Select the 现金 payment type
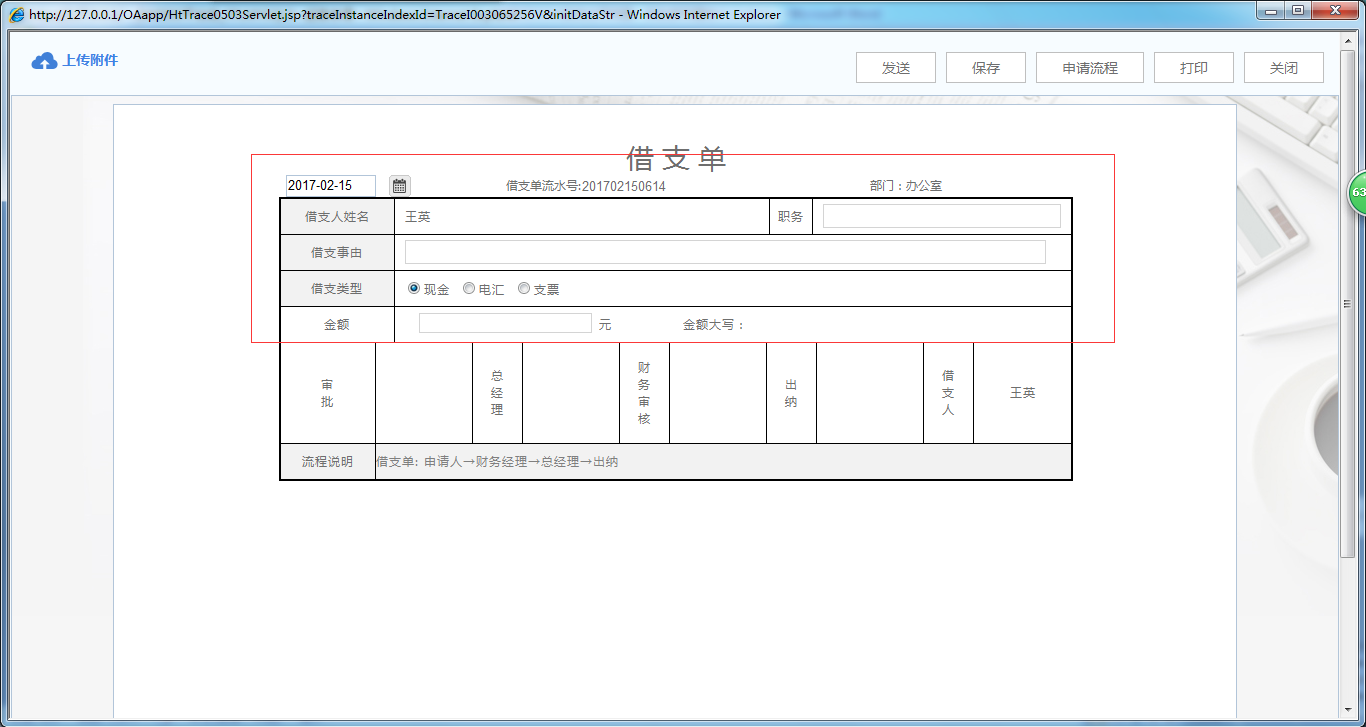This screenshot has width=1366, height=727. [412, 288]
